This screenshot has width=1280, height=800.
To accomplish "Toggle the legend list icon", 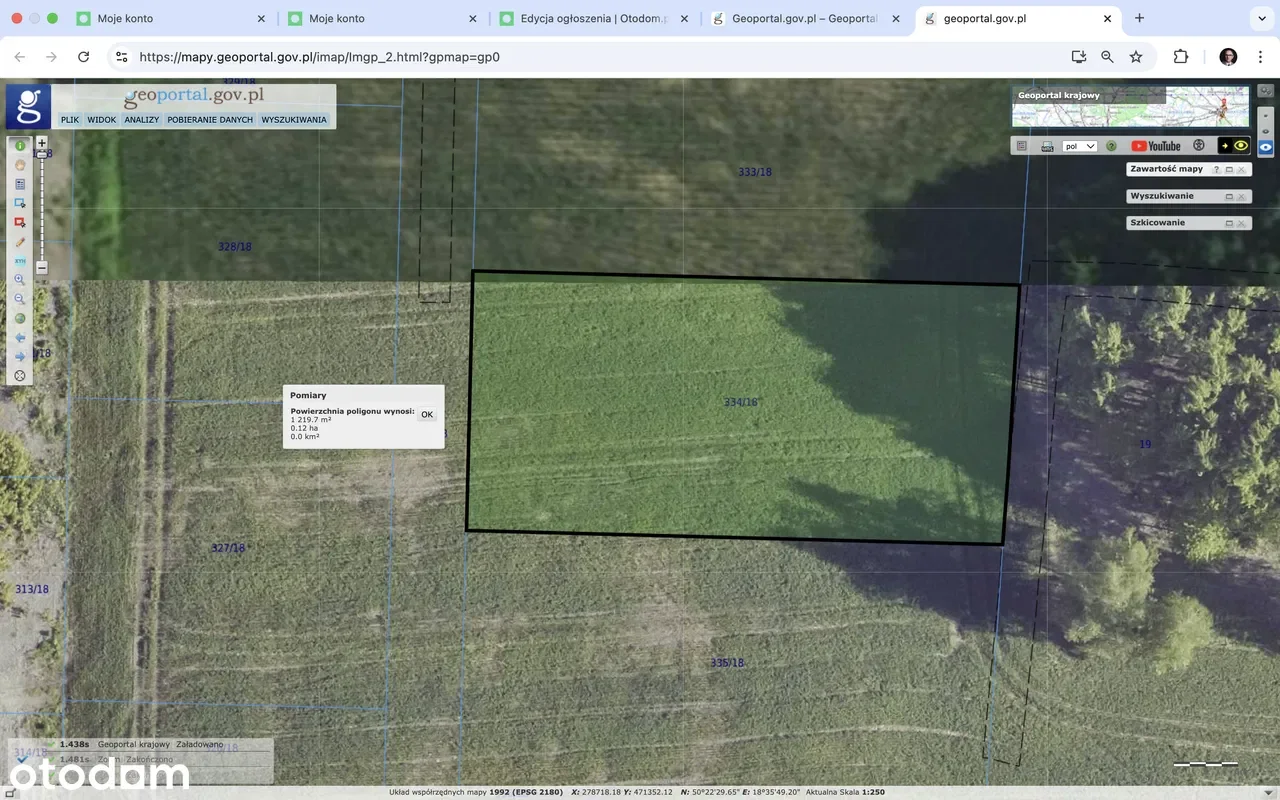I will click(x=1022, y=146).
